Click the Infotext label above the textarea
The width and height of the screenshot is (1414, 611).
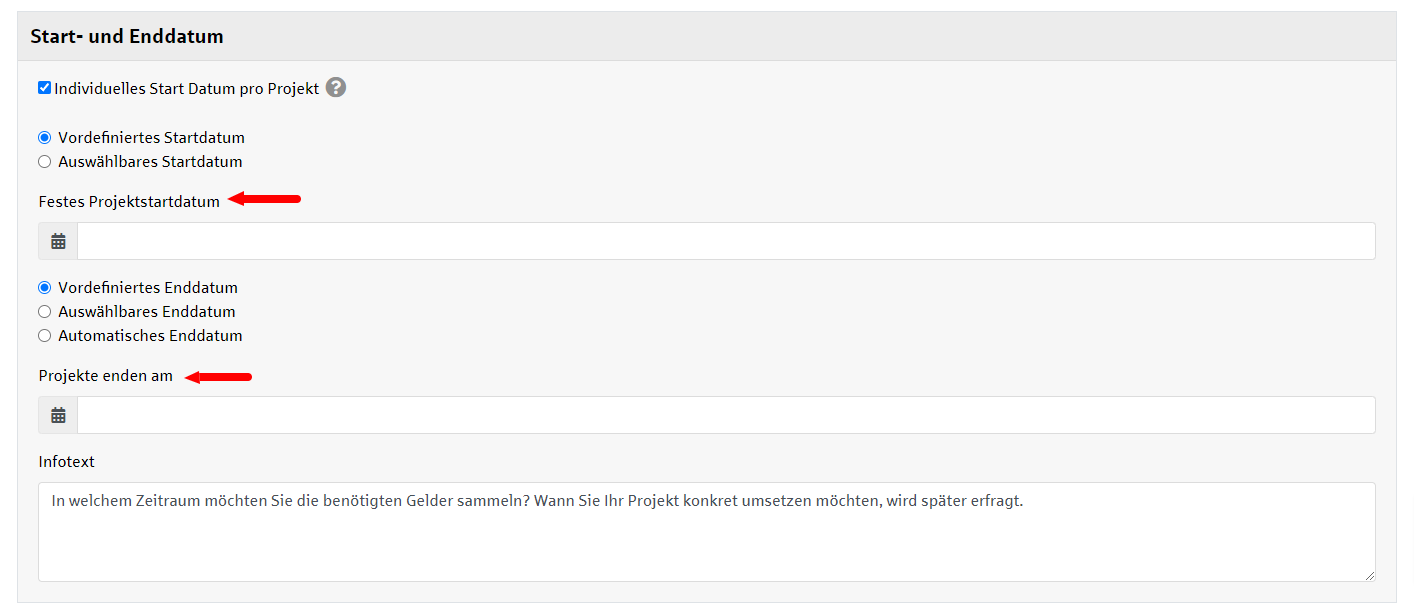[67, 462]
